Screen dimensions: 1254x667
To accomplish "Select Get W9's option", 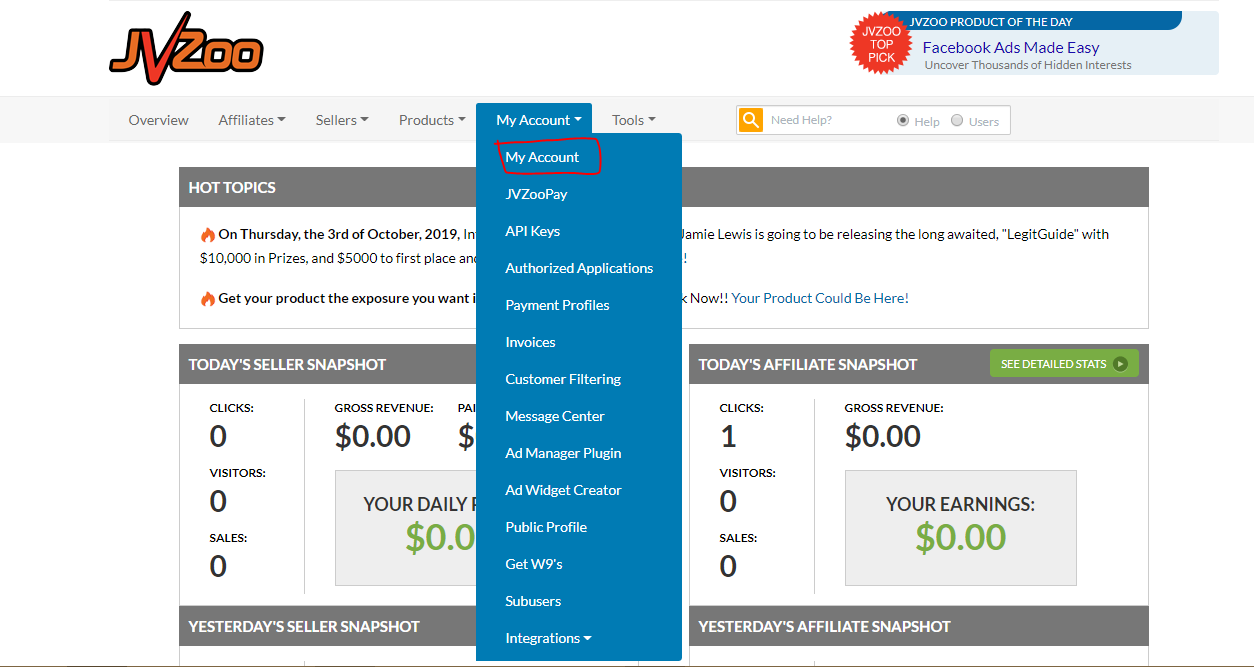I will [x=534, y=564].
